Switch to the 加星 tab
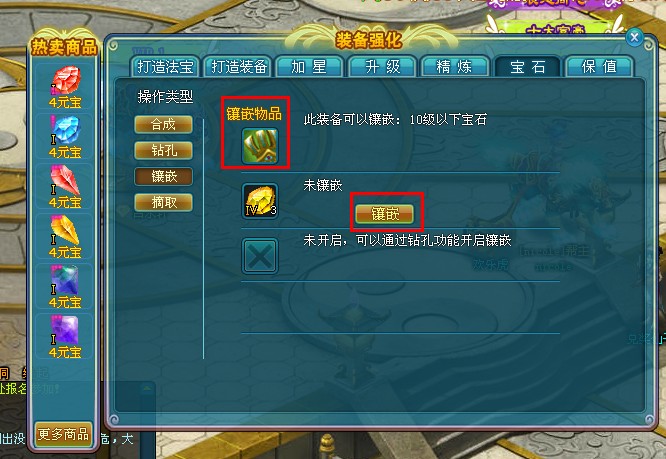The image size is (666, 459). (309, 67)
